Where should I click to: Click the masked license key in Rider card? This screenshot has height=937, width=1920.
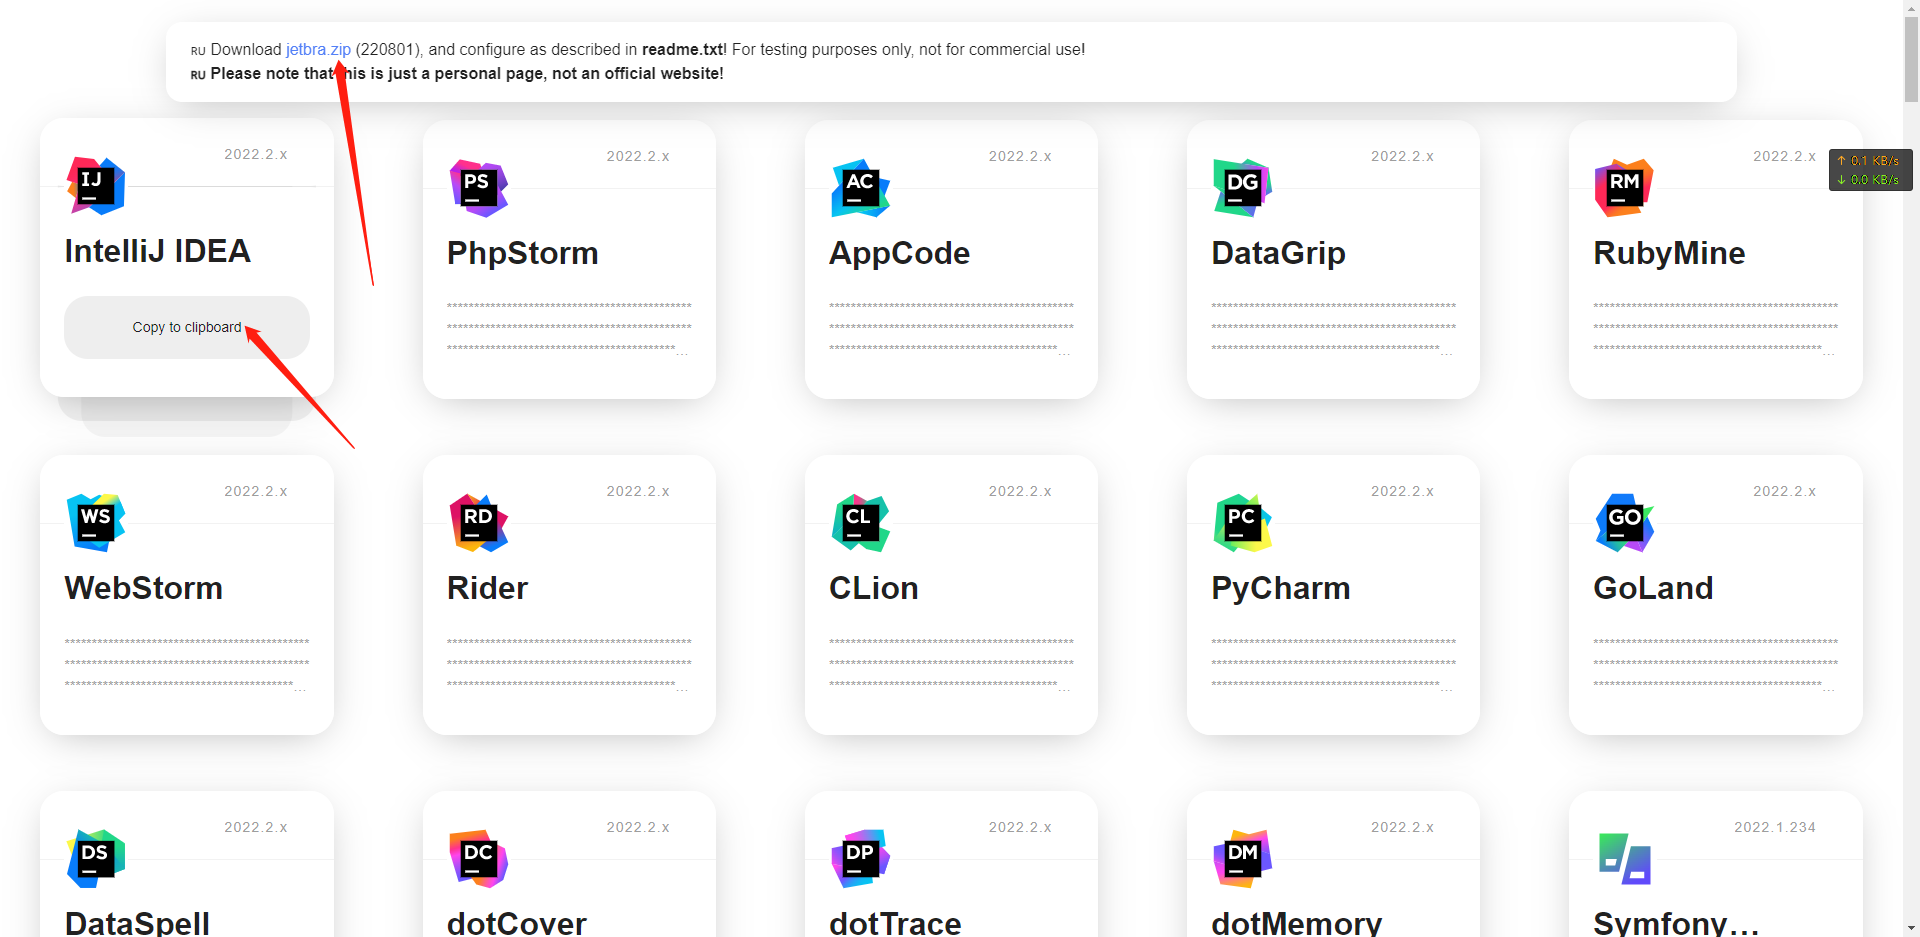[x=569, y=663]
